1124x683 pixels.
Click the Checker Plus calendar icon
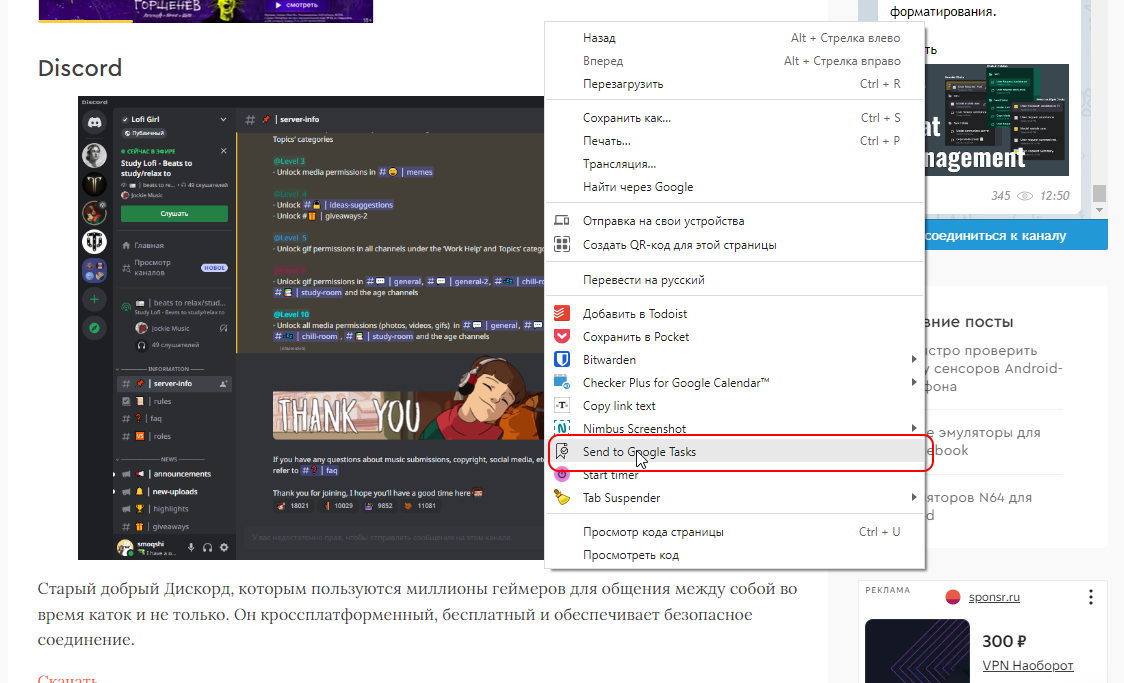562,382
